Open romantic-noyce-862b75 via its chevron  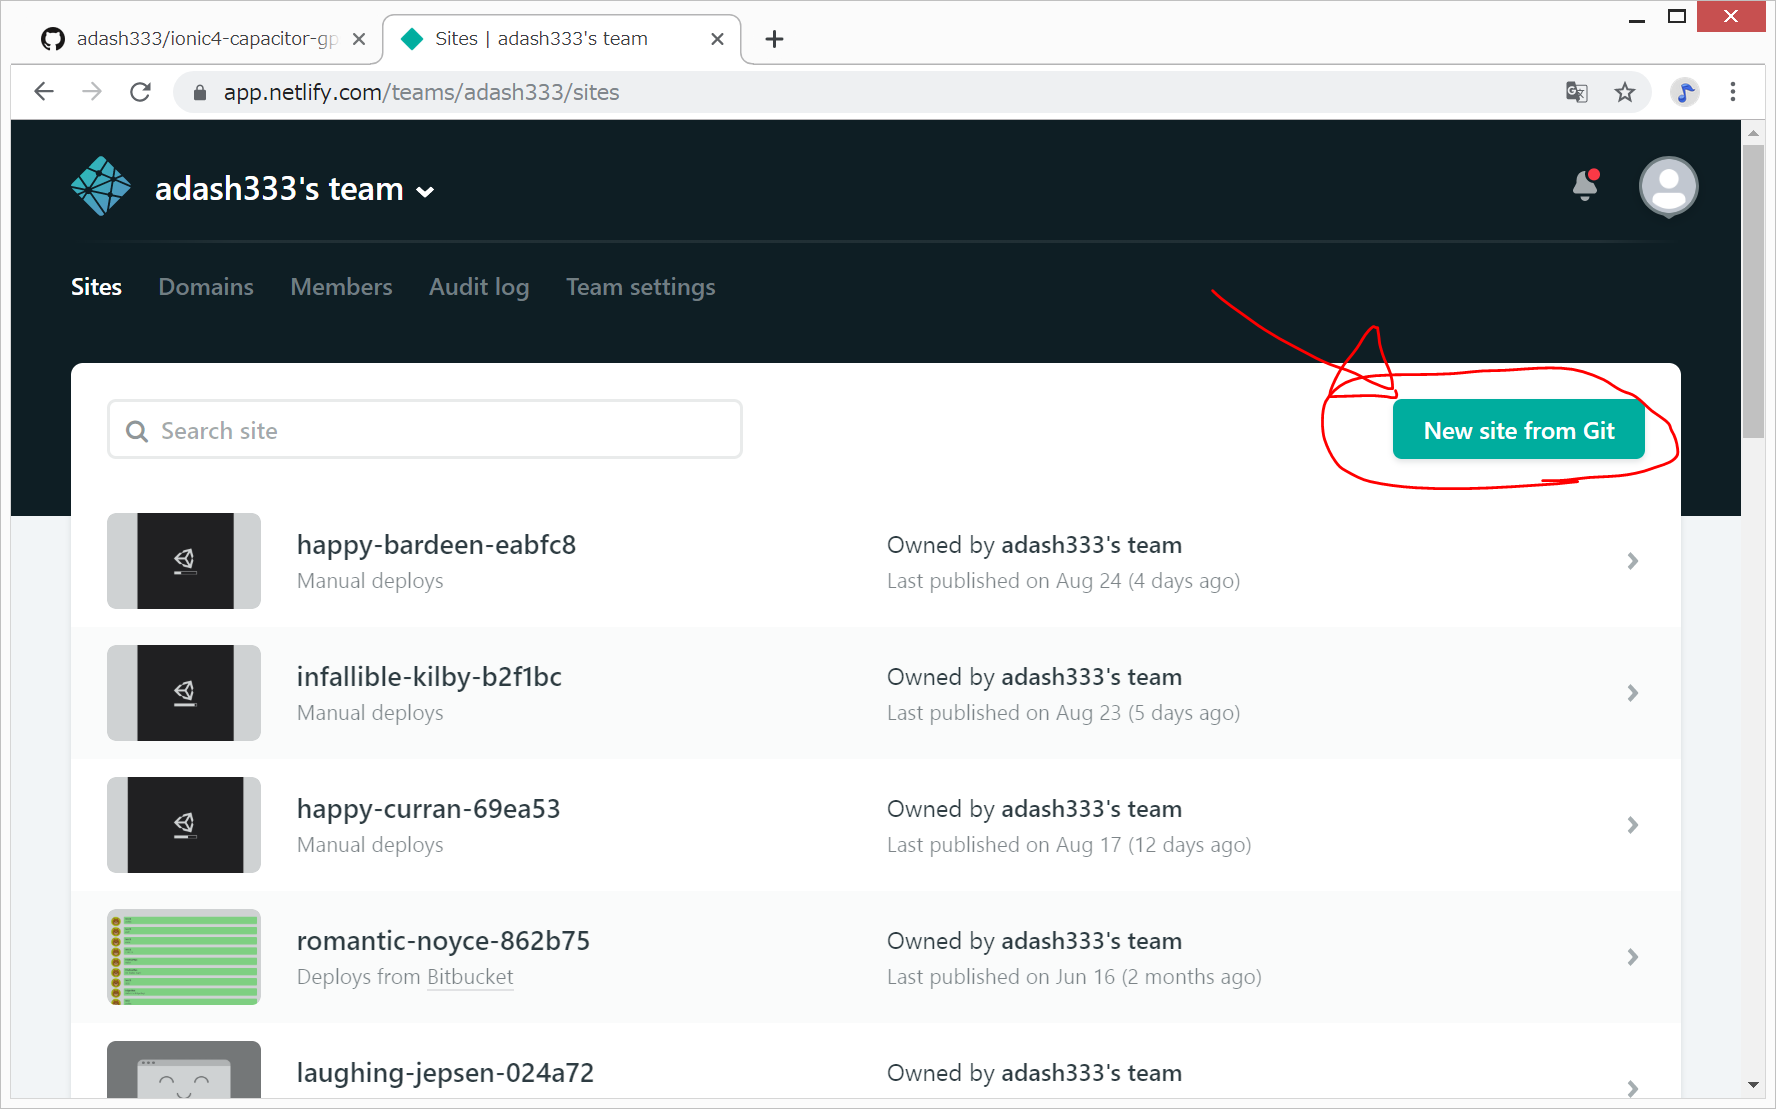point(1632,957)
